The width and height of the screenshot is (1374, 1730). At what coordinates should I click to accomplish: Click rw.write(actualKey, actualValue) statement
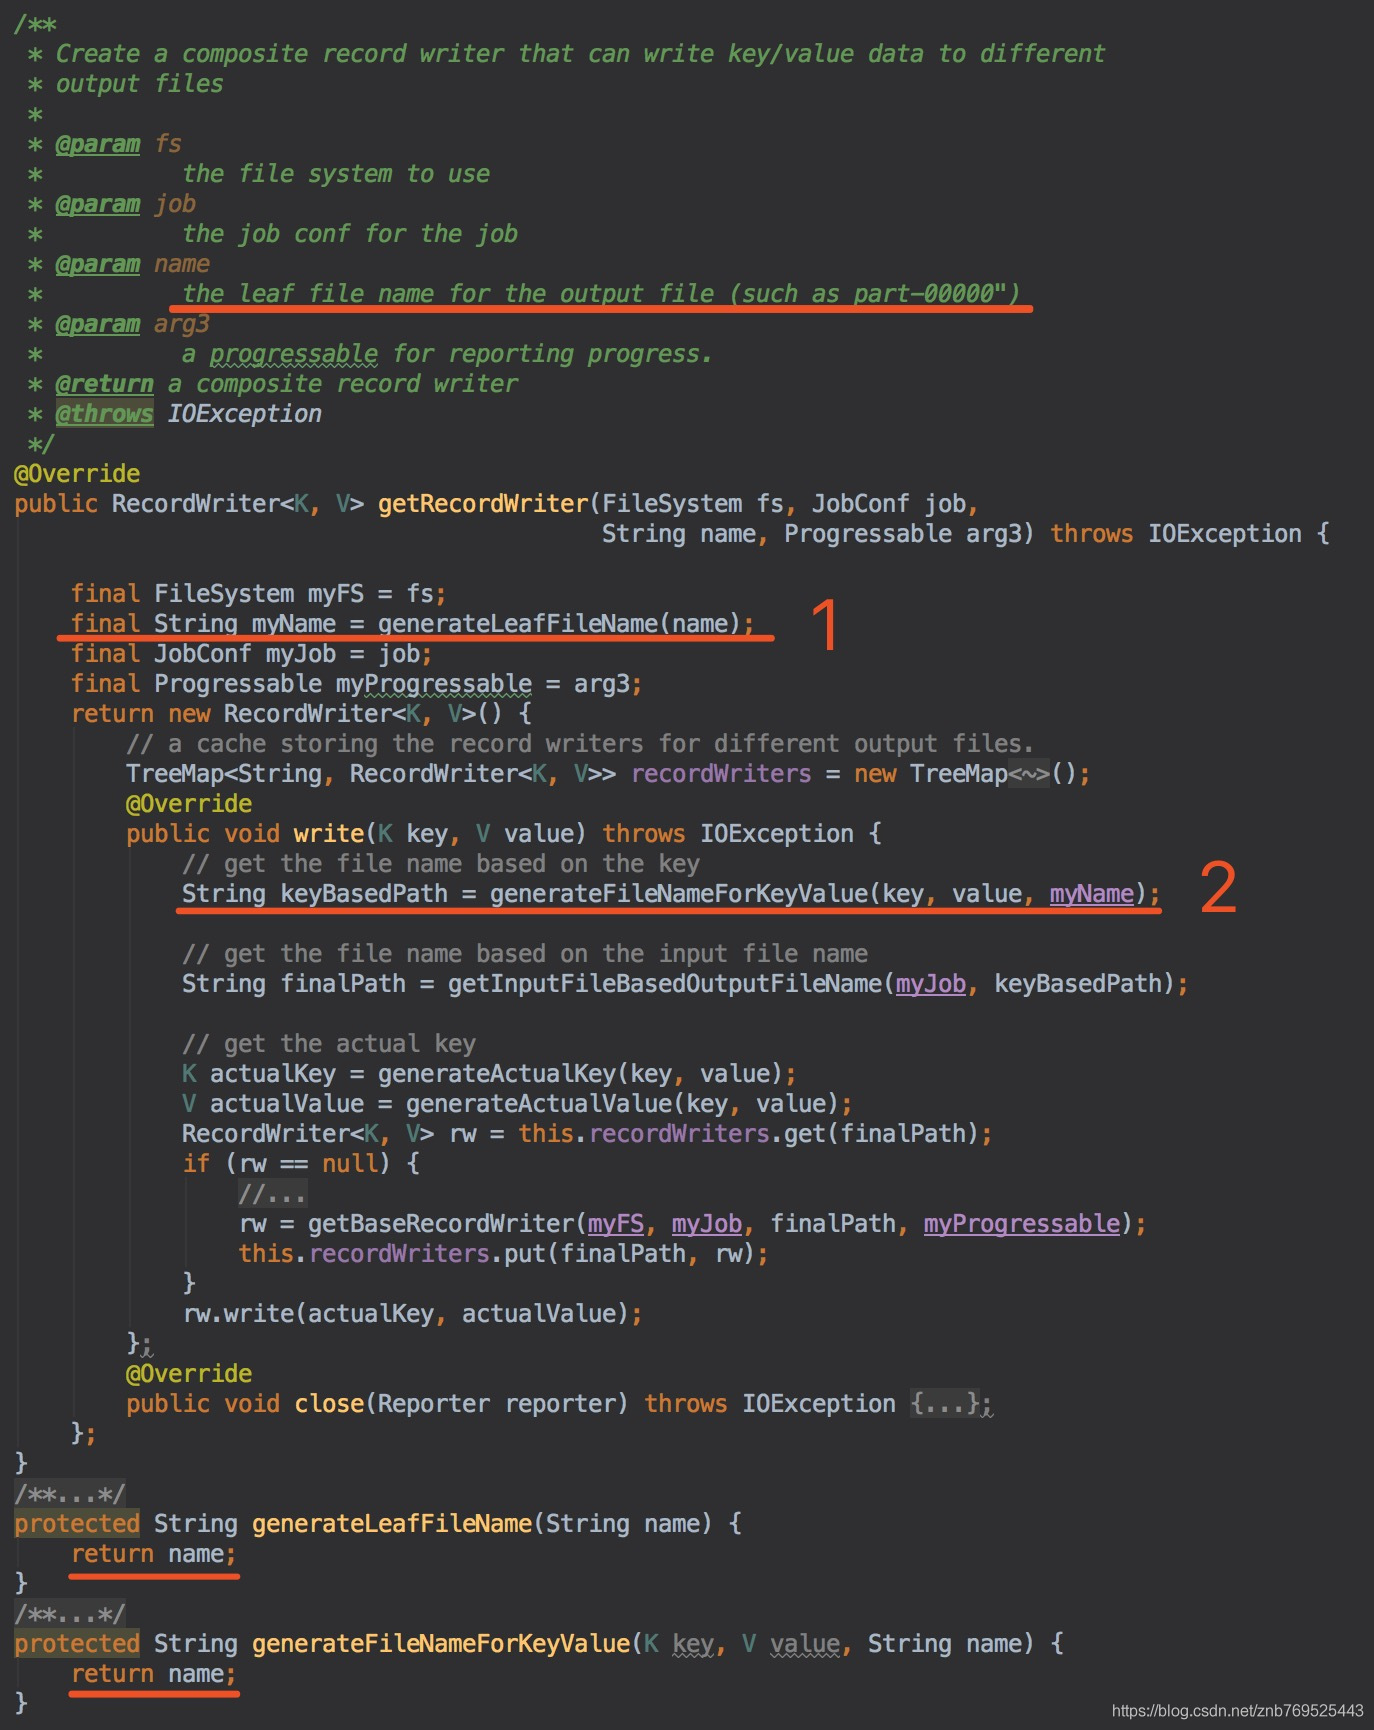[412, 1314]
